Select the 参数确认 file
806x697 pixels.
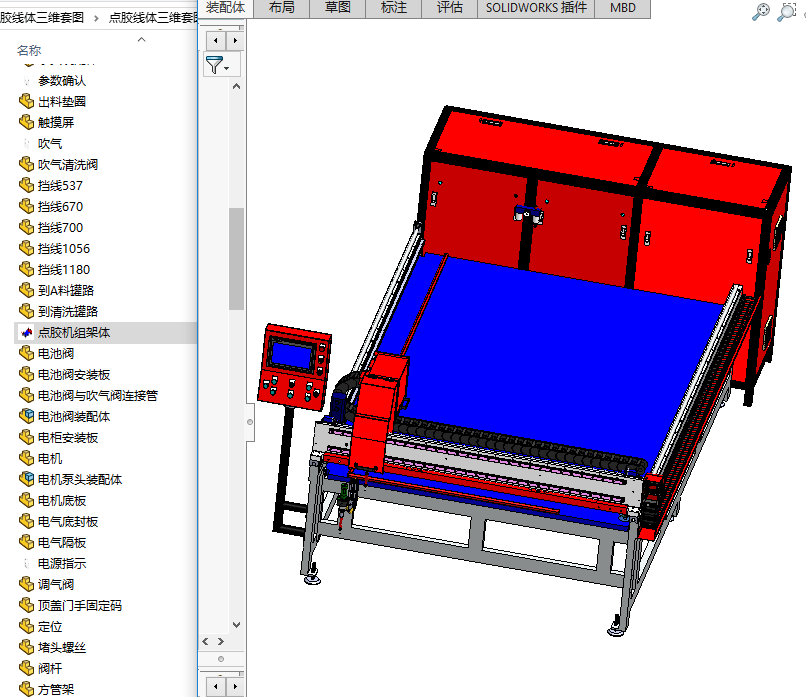coord(62,81)
